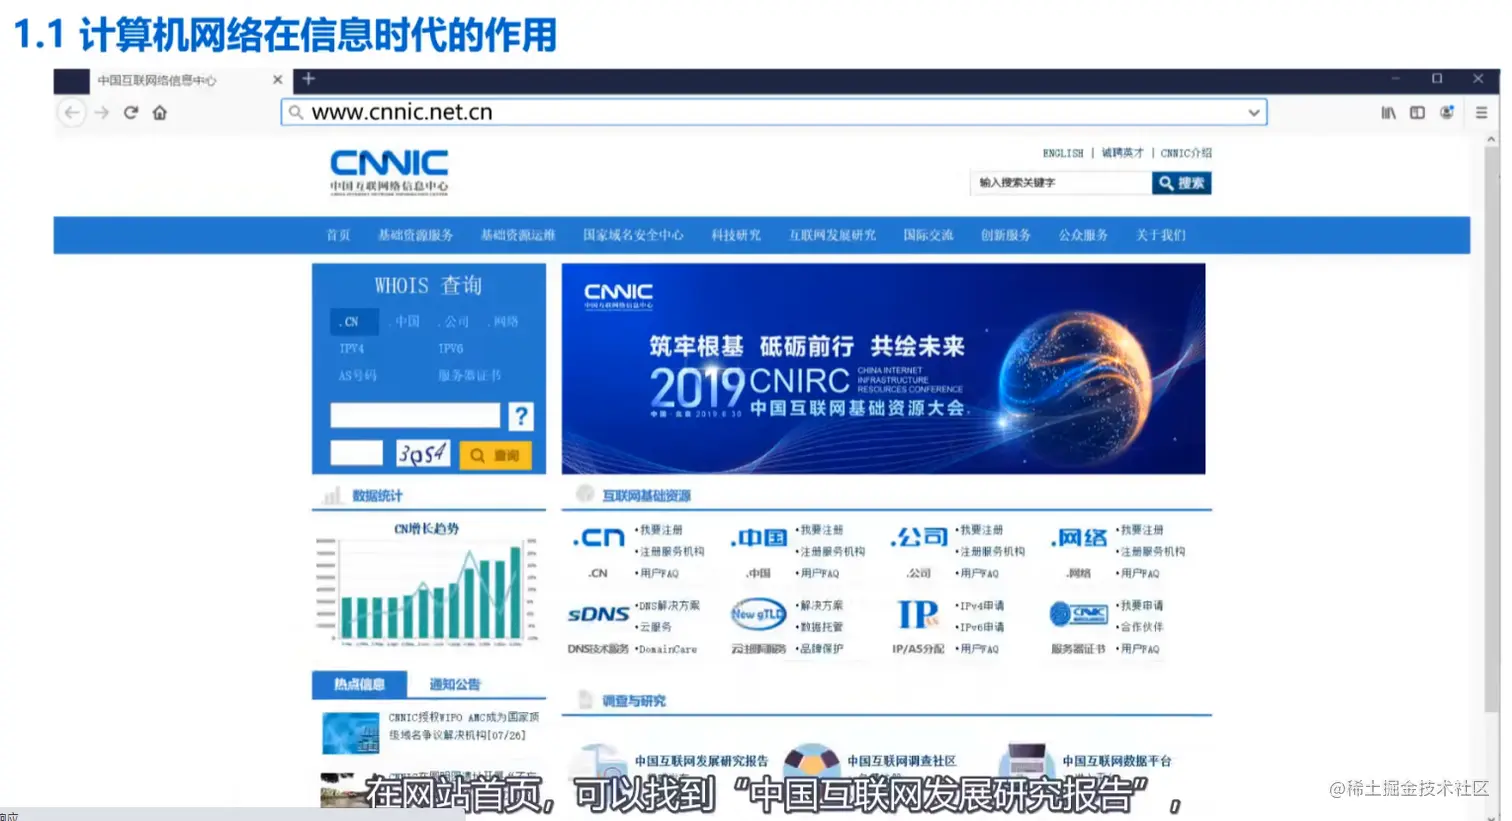
Task: Open the IPv4申请 link
Action: 980,606
